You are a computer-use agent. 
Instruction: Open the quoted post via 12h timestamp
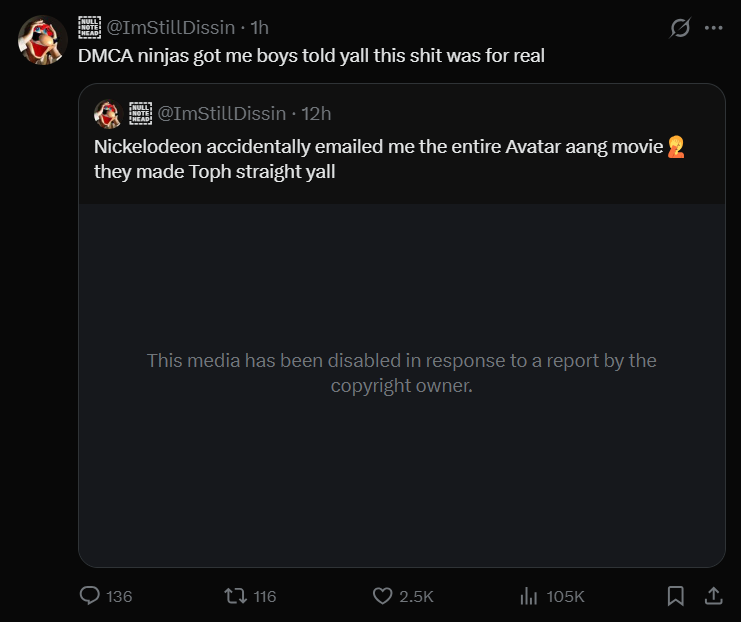pos(316,114)
